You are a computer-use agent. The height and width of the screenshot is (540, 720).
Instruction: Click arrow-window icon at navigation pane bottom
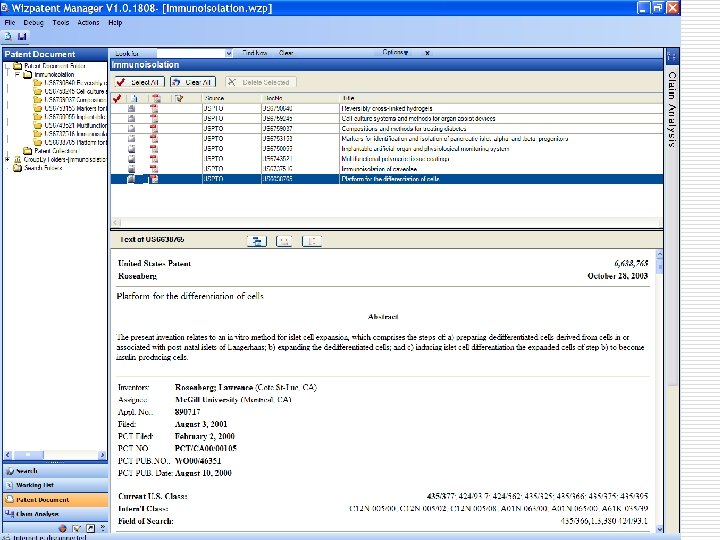(90, 528)
